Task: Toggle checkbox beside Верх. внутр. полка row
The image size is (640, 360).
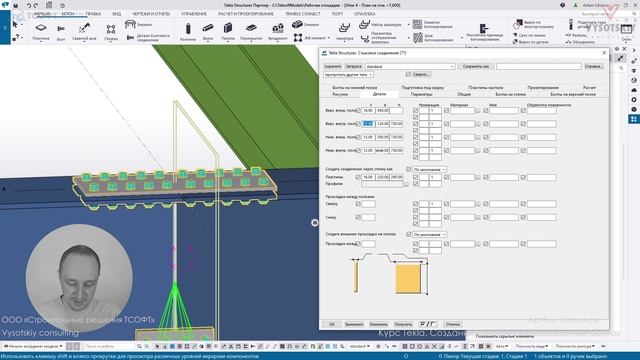Action: click(x=358, y=124)
